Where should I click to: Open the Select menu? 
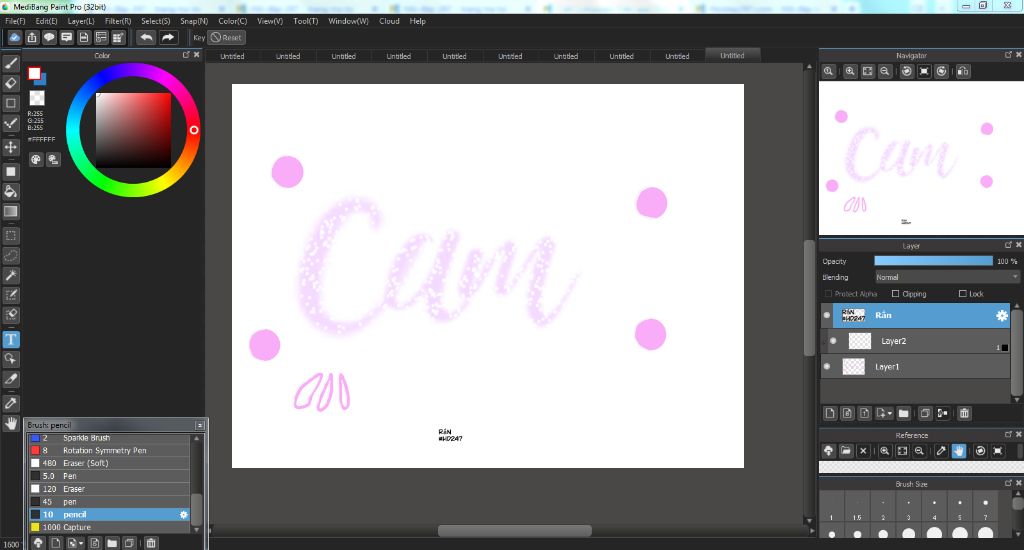pyautogui.click(x=155, y=21)
